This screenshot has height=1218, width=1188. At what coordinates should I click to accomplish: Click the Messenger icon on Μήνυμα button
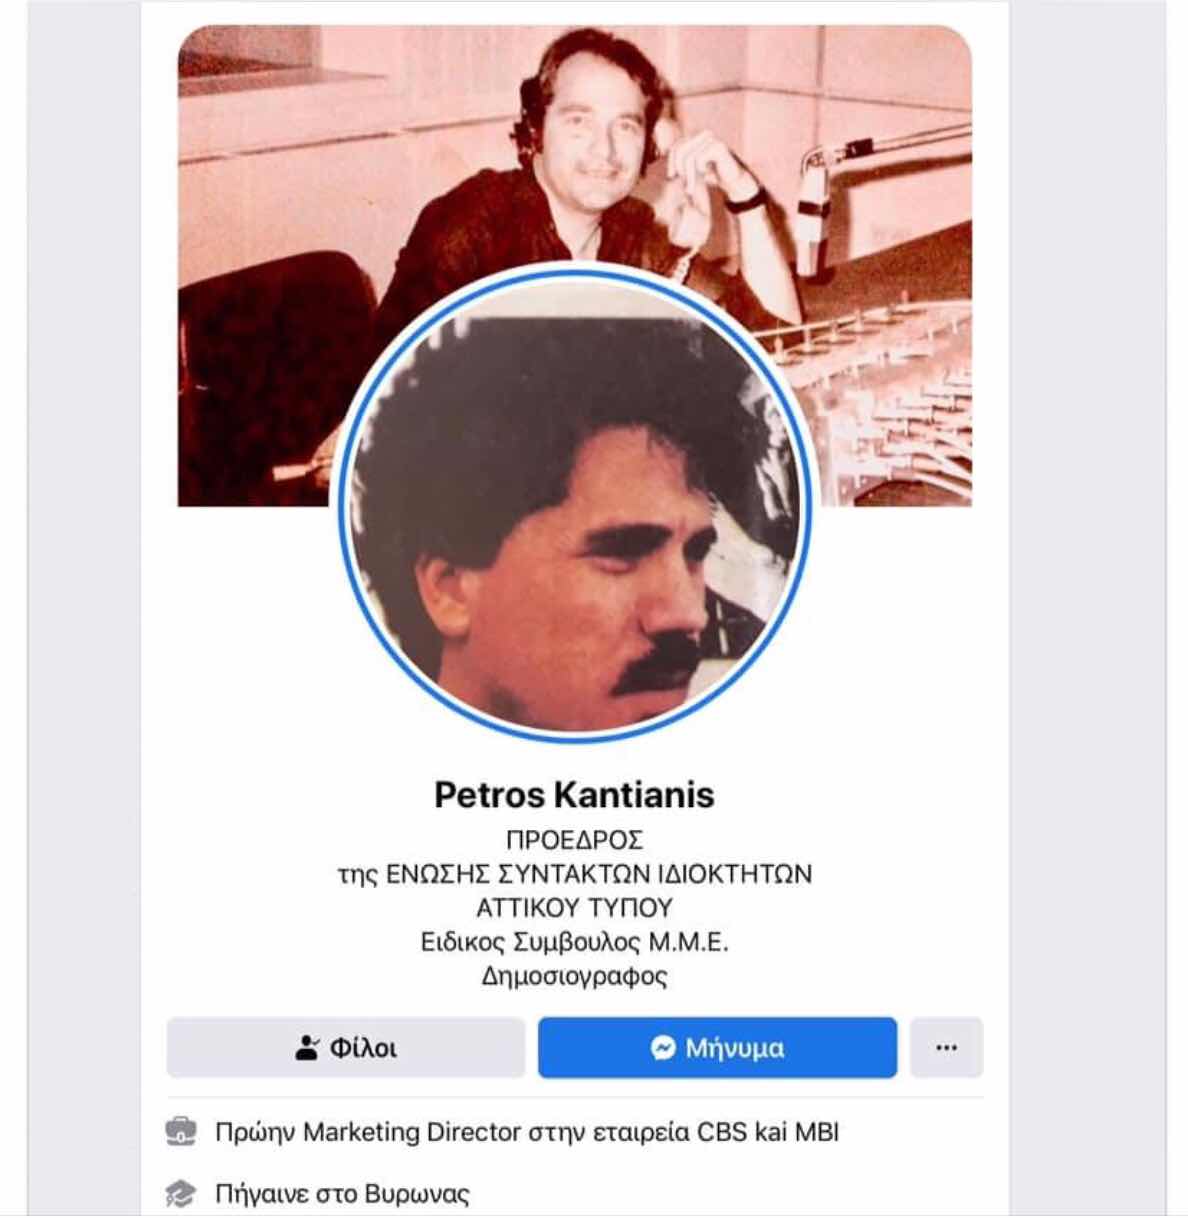(663, 1048)
